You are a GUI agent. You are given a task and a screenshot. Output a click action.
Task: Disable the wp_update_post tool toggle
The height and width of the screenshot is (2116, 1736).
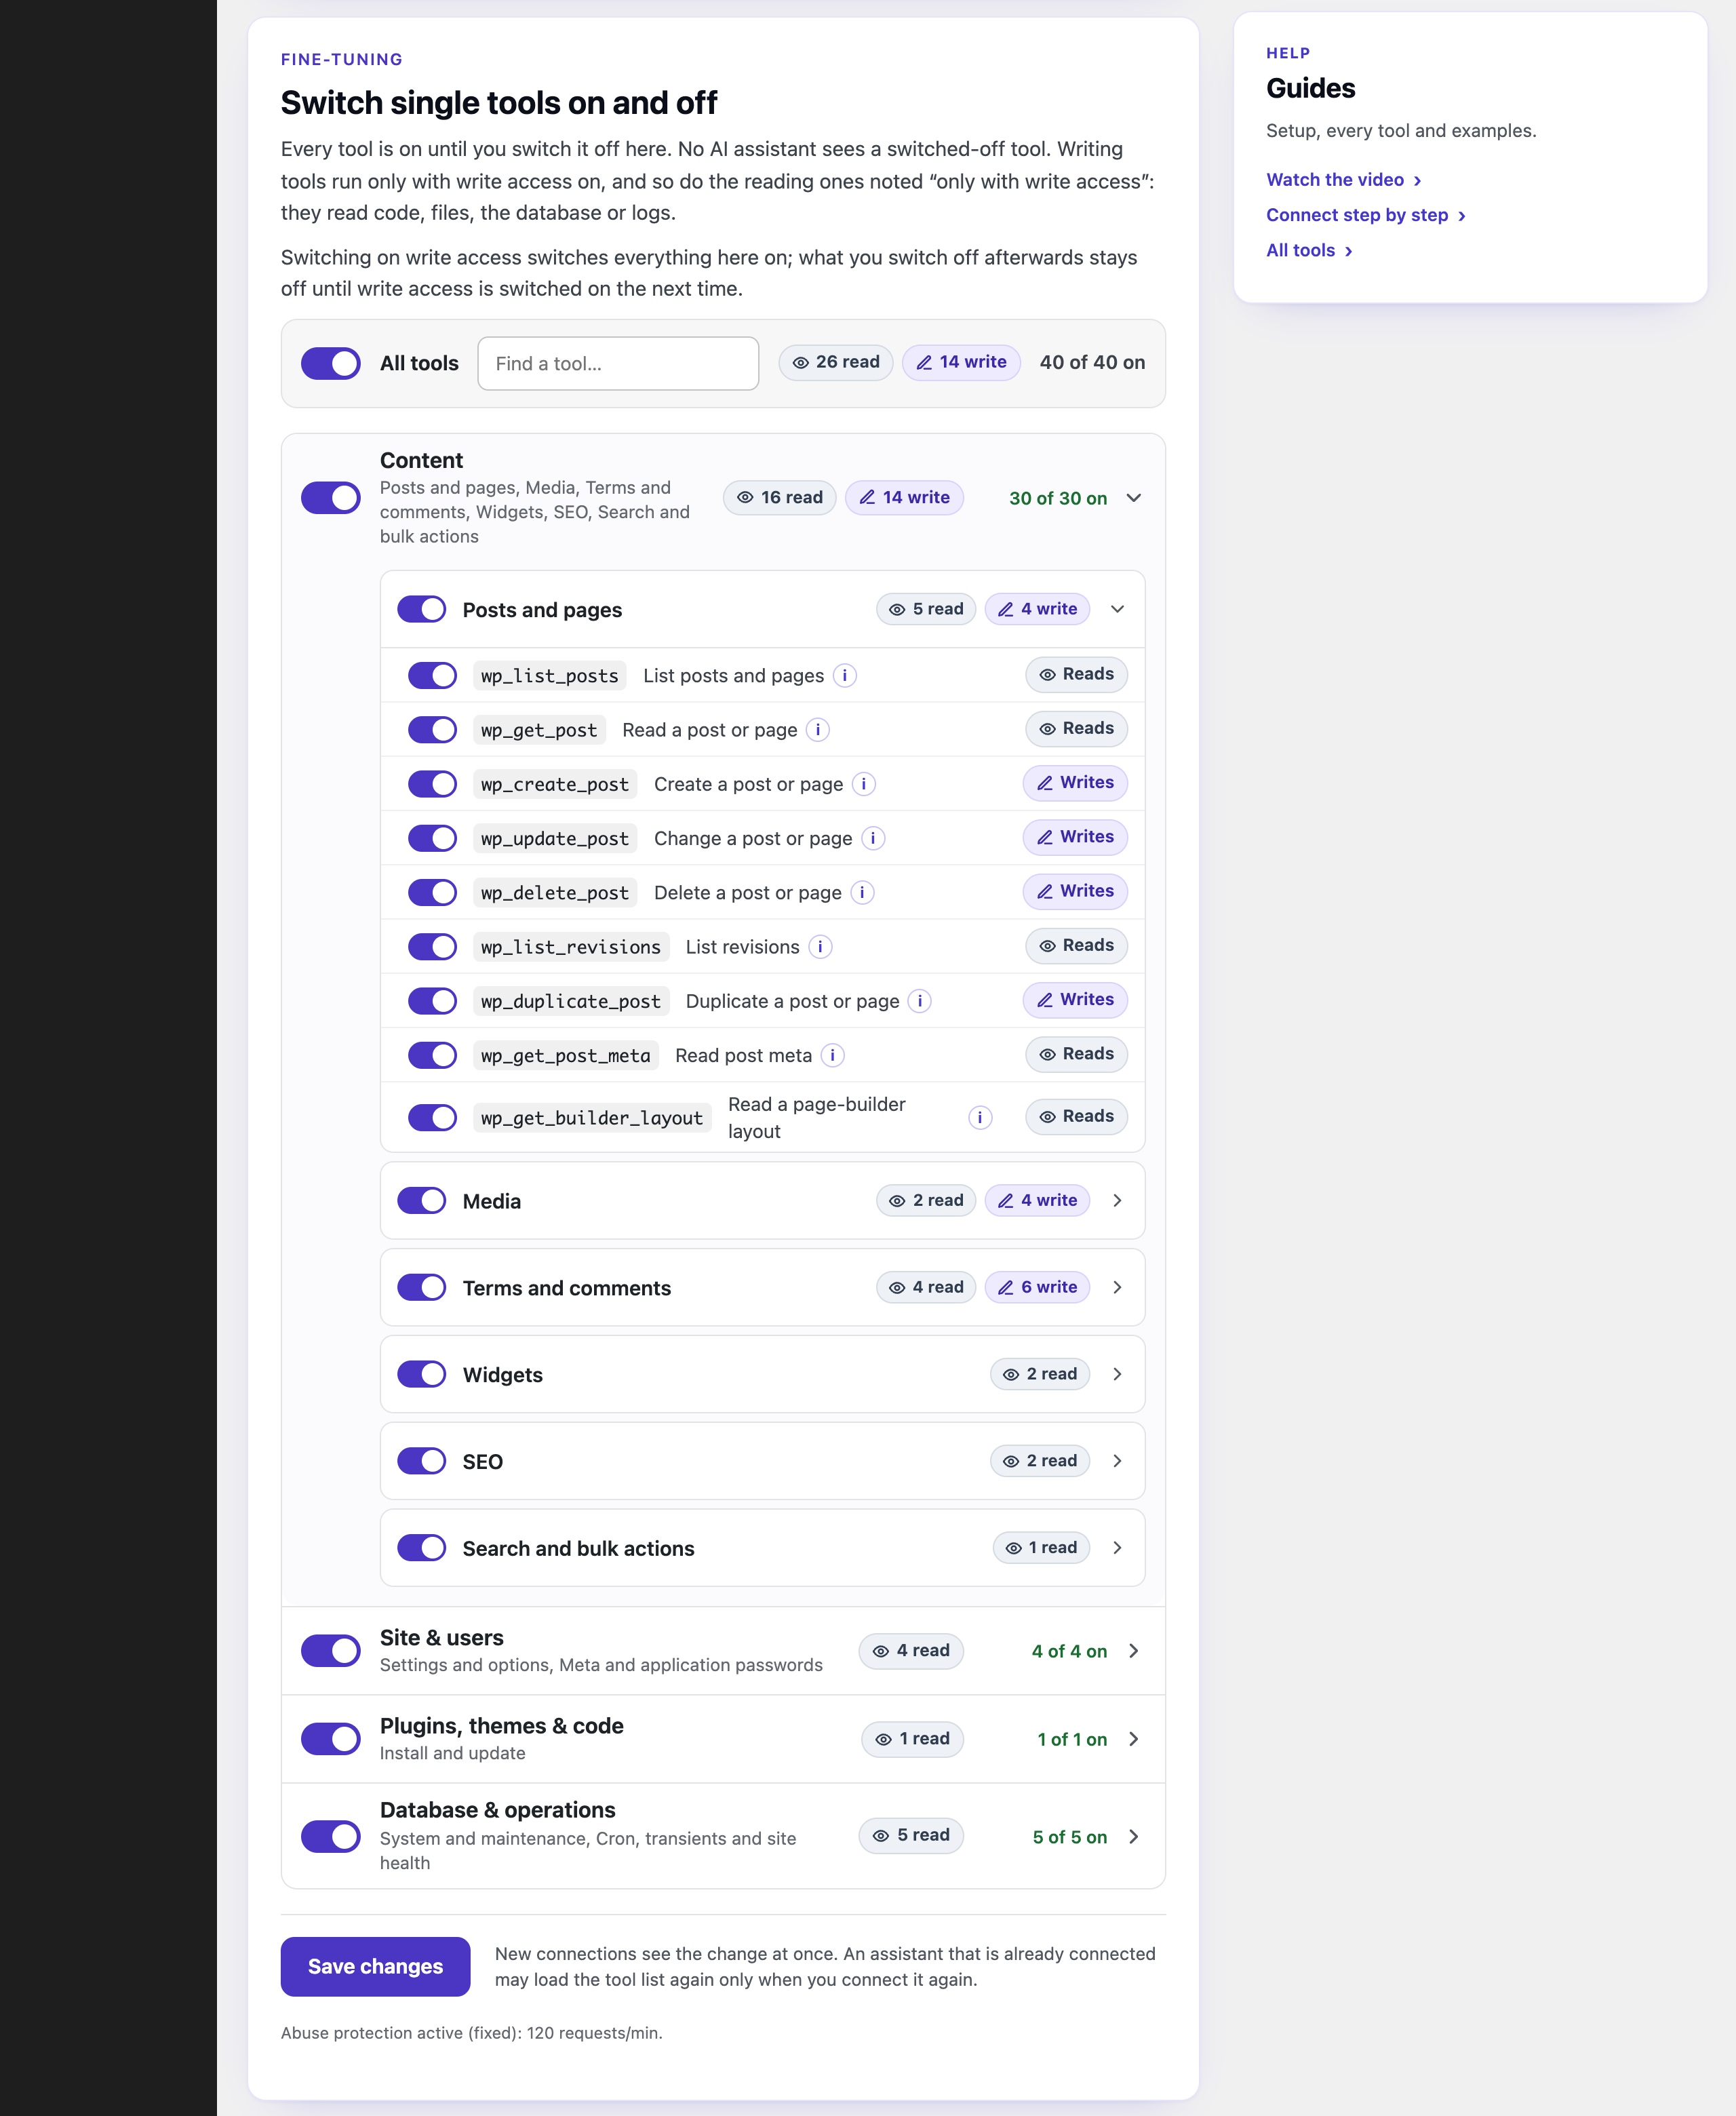pyautogui.click(x=432, y=838)
